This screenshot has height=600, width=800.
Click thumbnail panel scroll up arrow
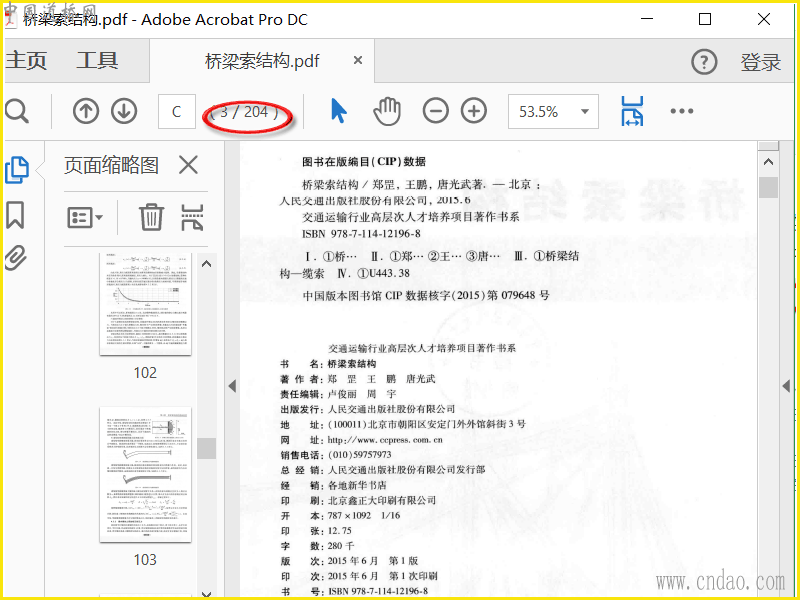tap(207, 264)
